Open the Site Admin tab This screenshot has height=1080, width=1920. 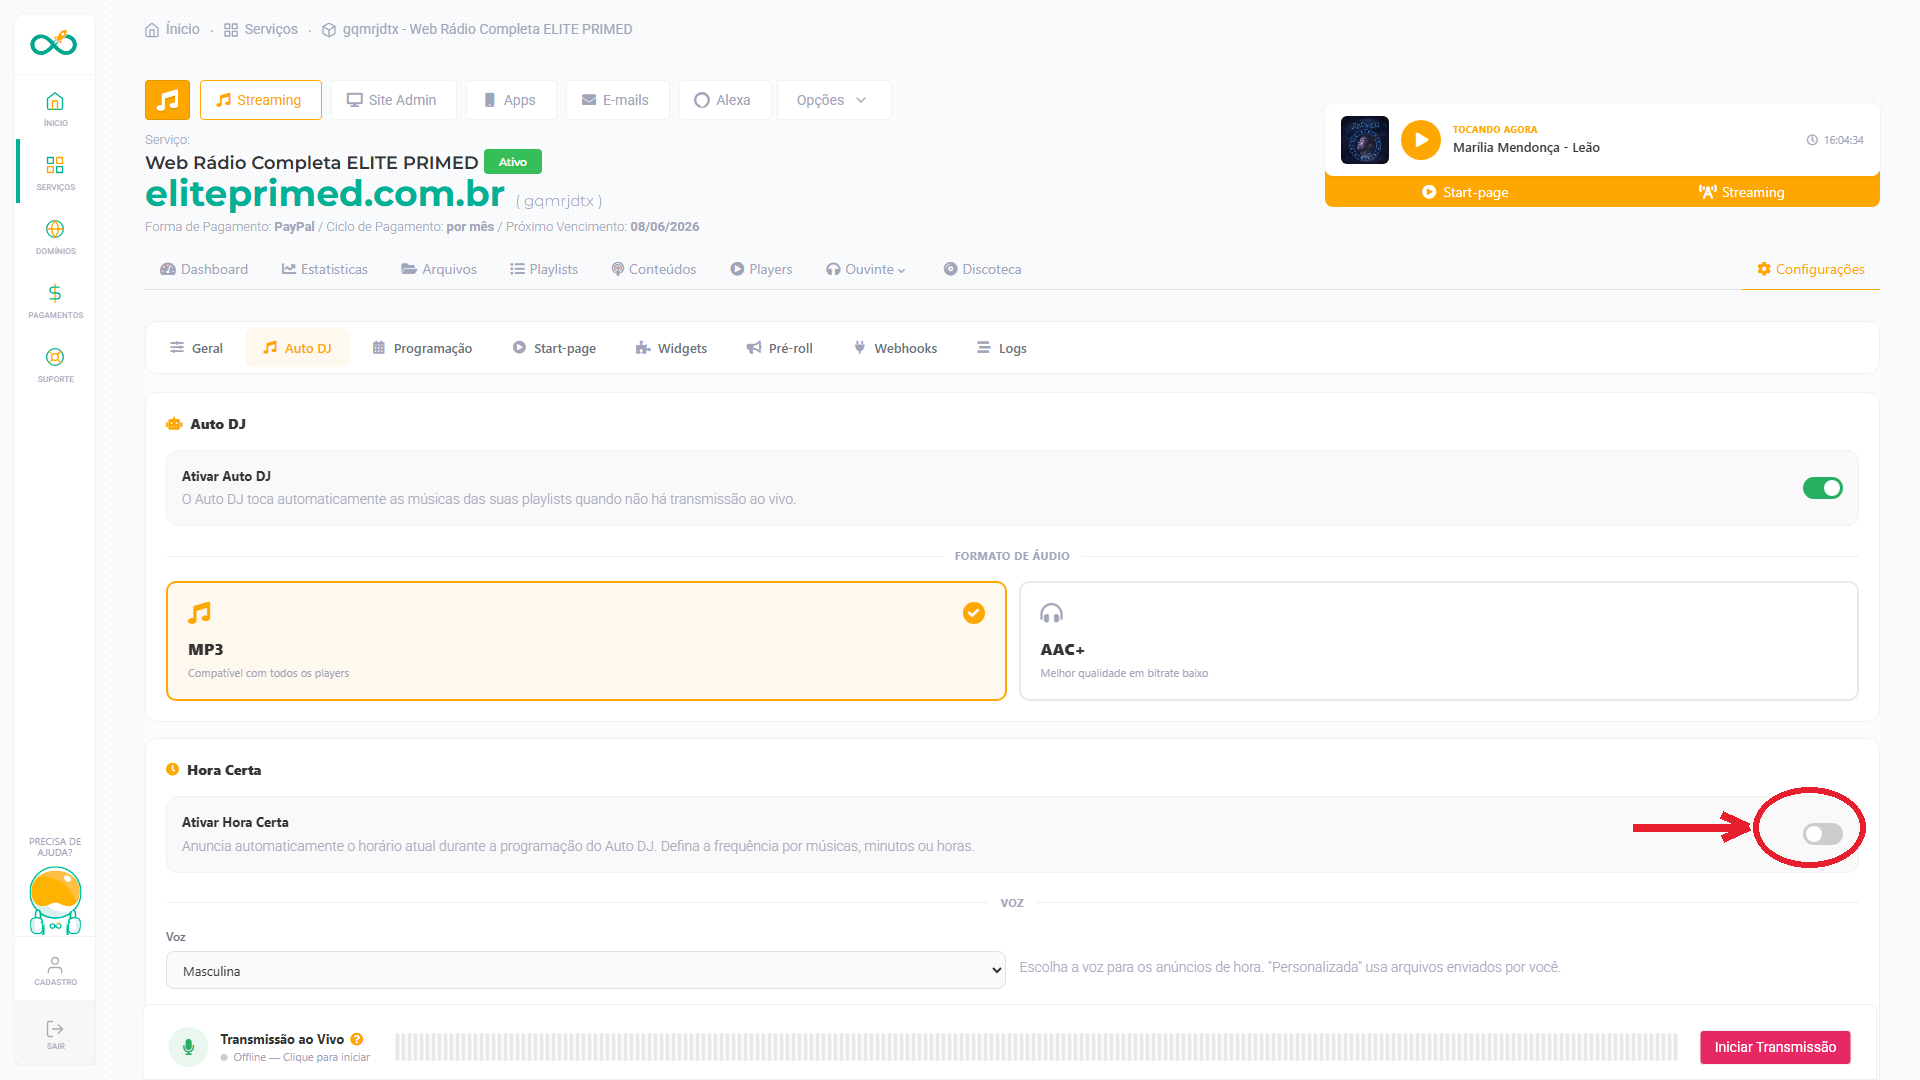pyautogui.click(x=393, y=100)
